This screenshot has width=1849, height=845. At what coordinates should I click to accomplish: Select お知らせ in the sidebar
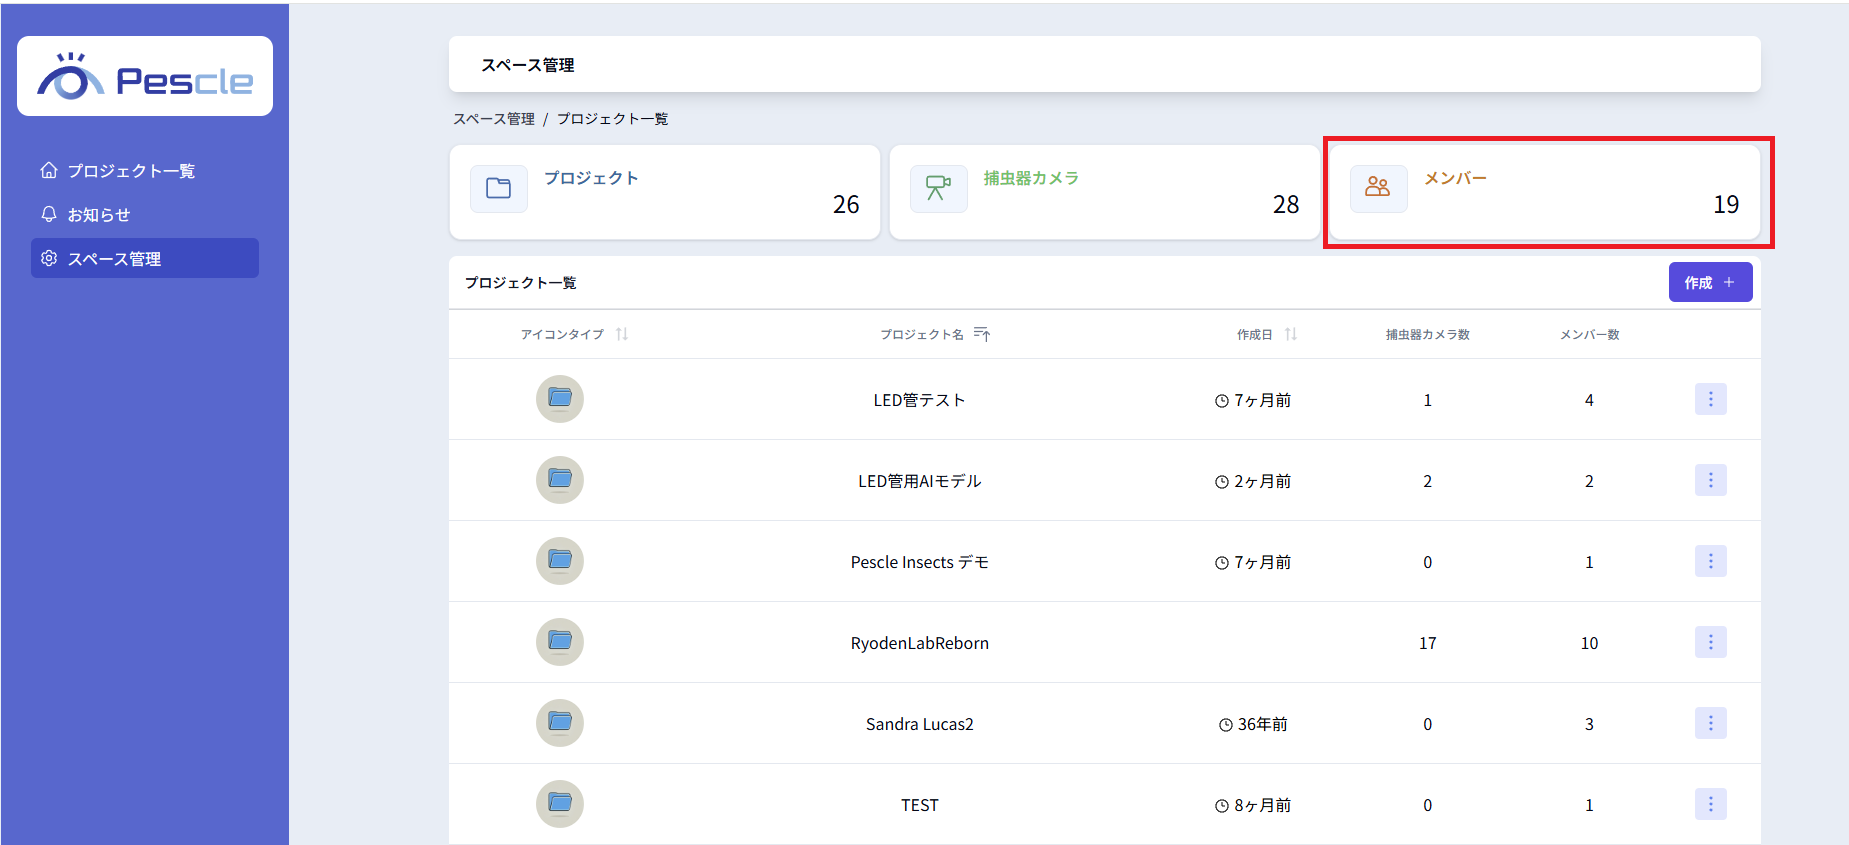click(98, 215)
